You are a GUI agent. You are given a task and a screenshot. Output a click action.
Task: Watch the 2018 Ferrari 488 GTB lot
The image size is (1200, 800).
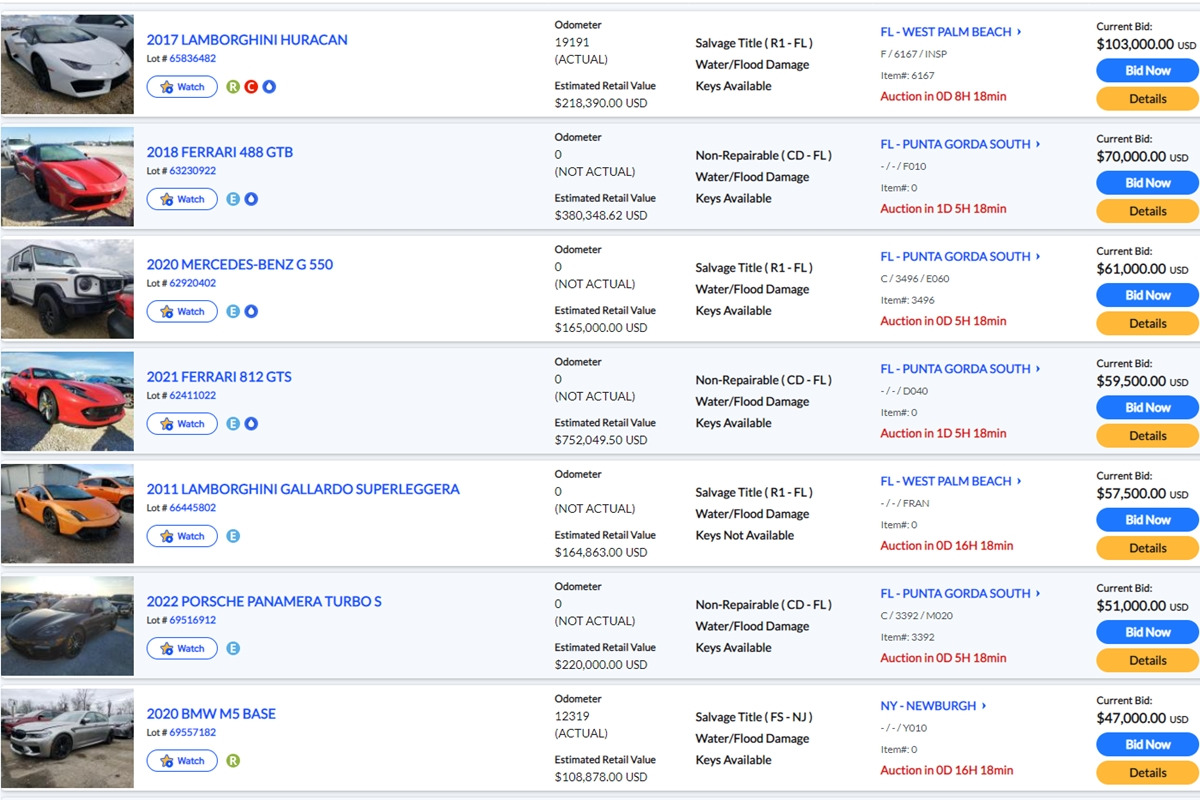182,199
